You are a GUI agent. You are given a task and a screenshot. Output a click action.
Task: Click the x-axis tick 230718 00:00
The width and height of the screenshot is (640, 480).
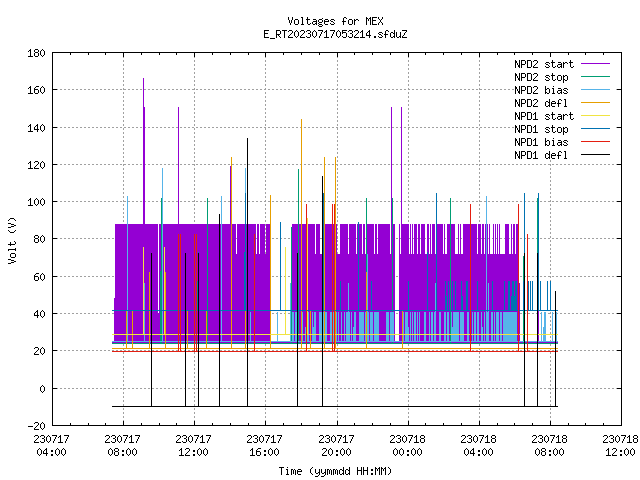pyautogui.click(x=407, y=446)
